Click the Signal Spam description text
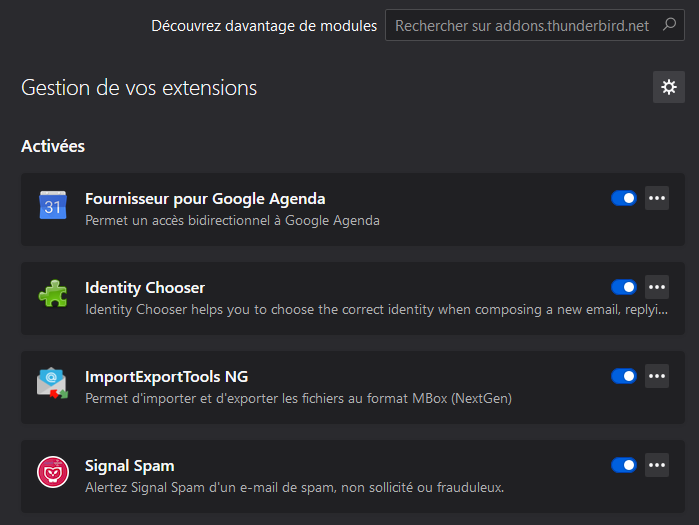 tap(294, 488)
